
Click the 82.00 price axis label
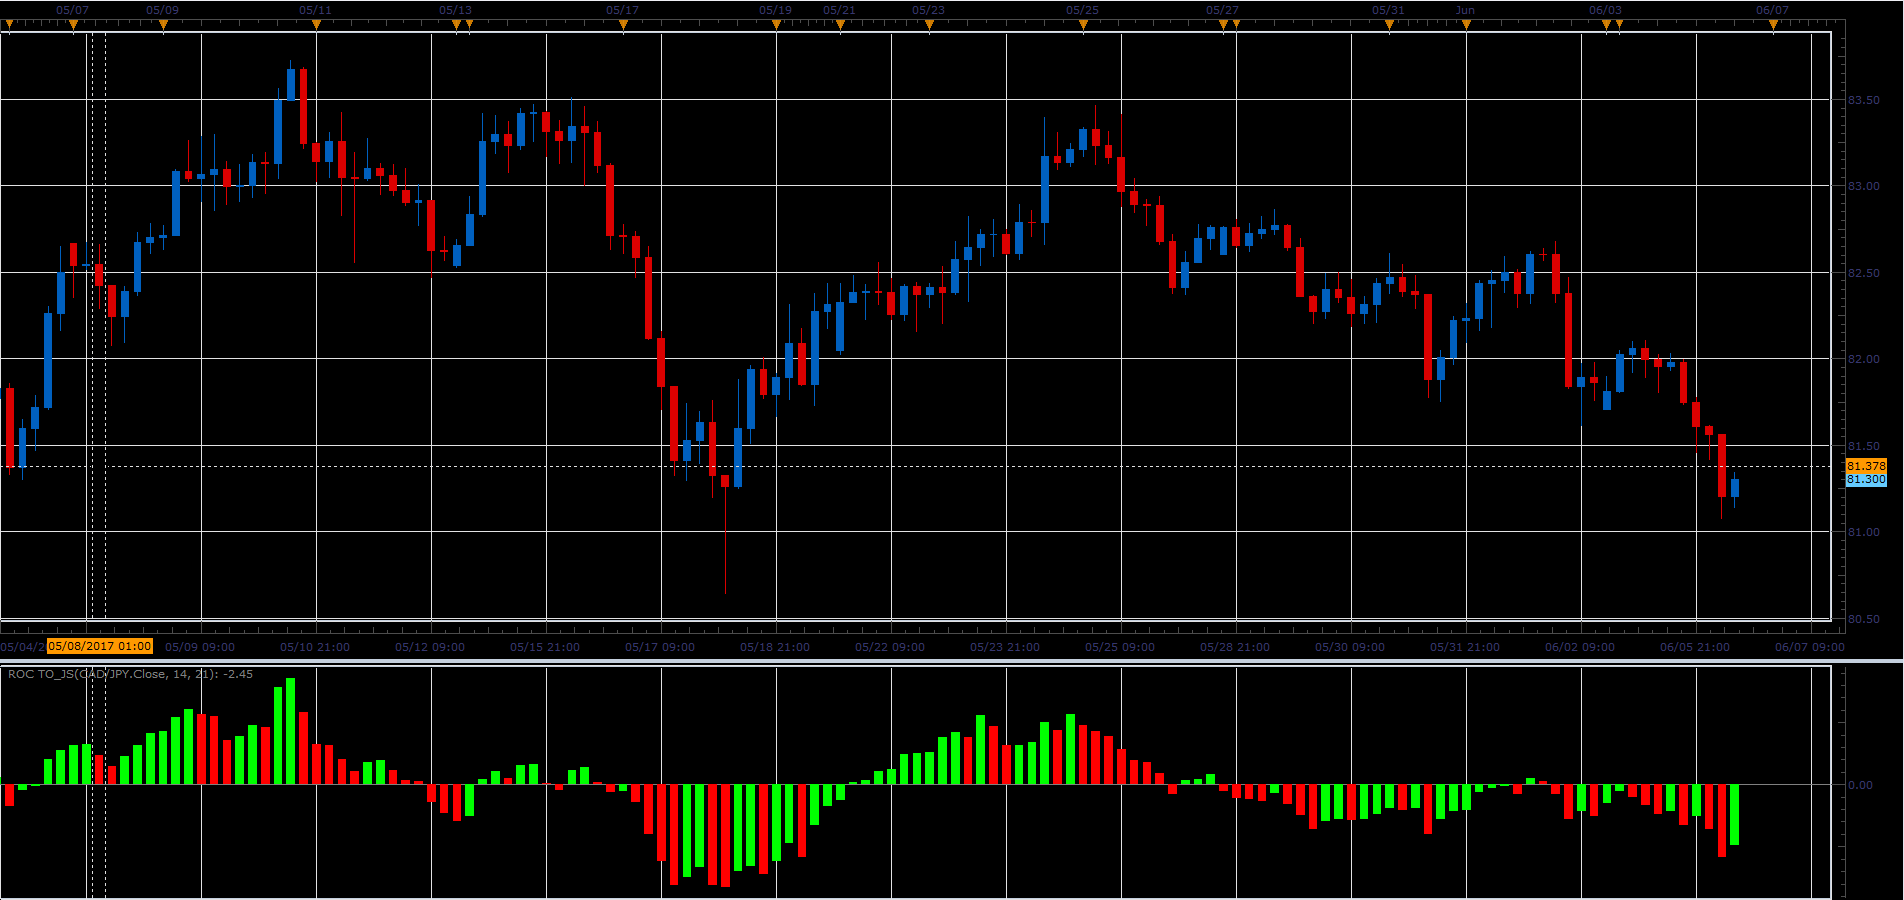tap(1863, 359)
